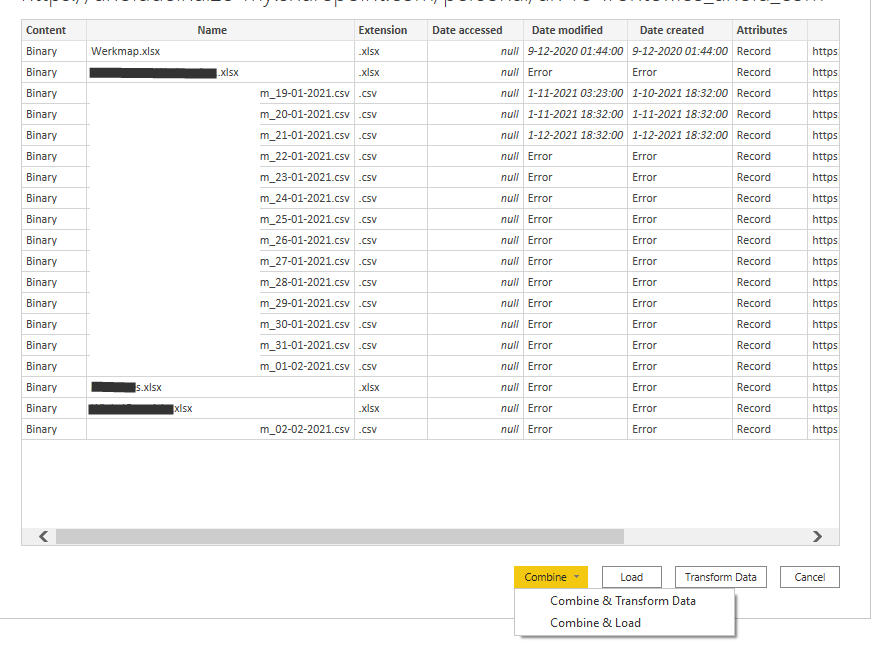
Task: Click the m_01-02-2021.csv file name
Action: [304, 367]
